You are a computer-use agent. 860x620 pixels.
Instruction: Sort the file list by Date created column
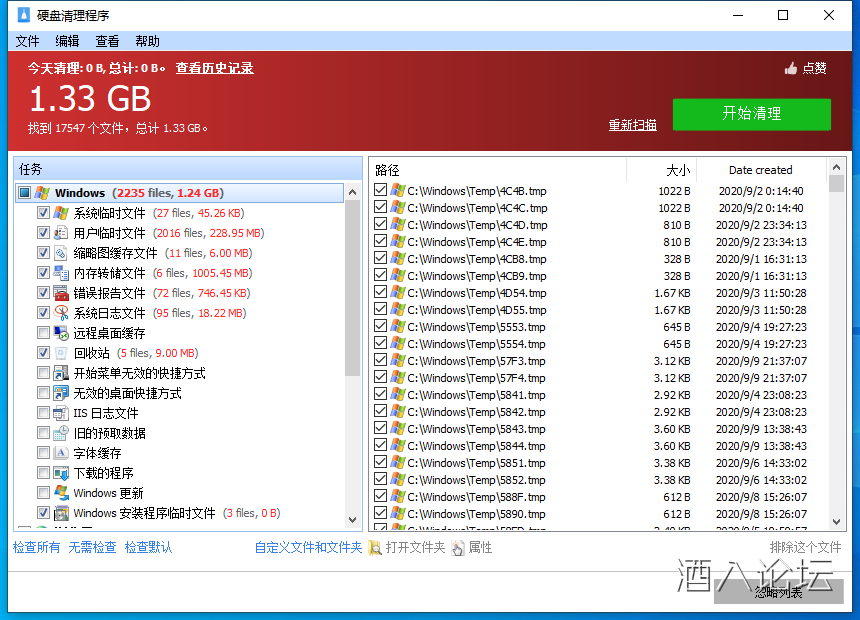click(760, 170)
